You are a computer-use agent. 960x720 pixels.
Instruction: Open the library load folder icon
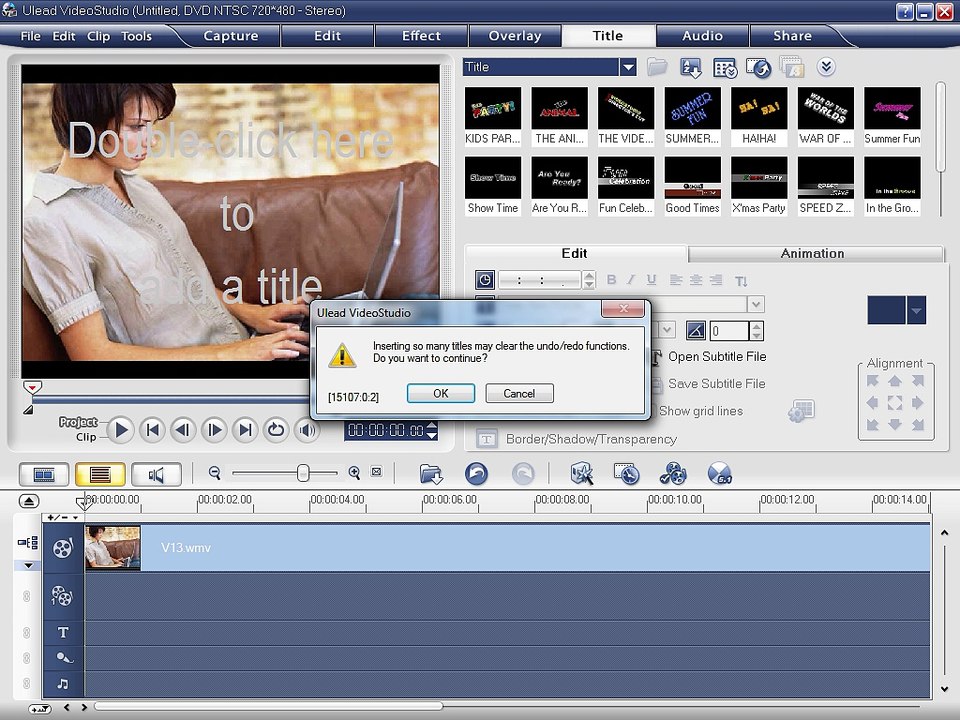[x=657, y=67]
